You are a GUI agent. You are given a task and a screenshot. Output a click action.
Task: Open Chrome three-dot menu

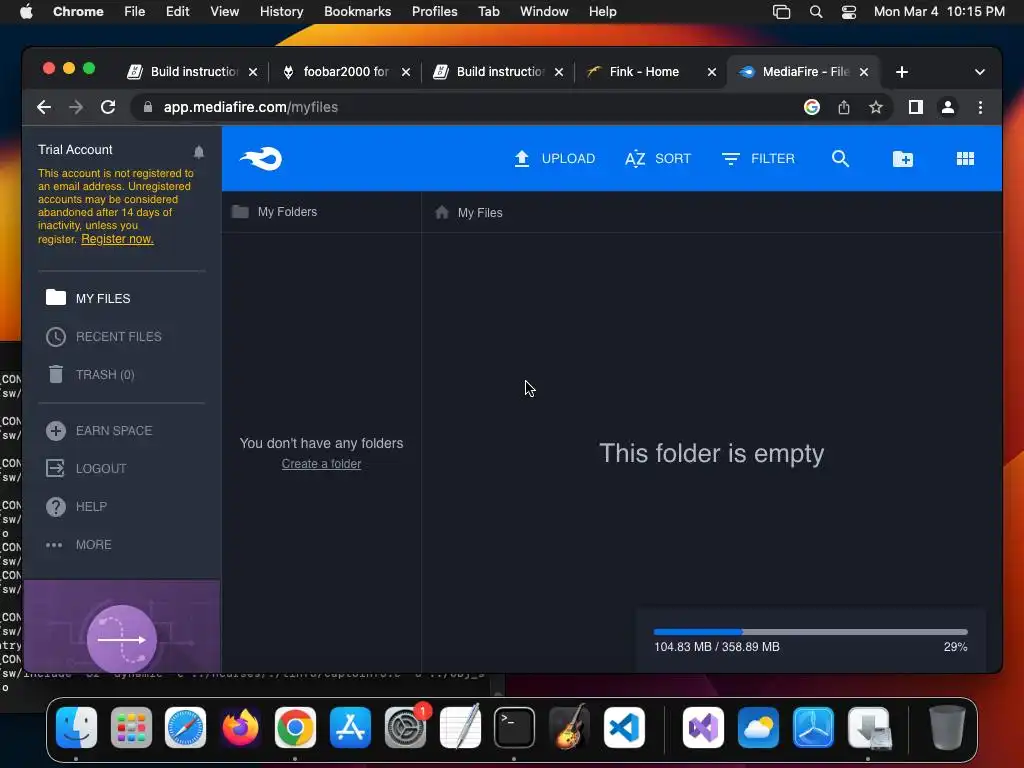(980, 107)
